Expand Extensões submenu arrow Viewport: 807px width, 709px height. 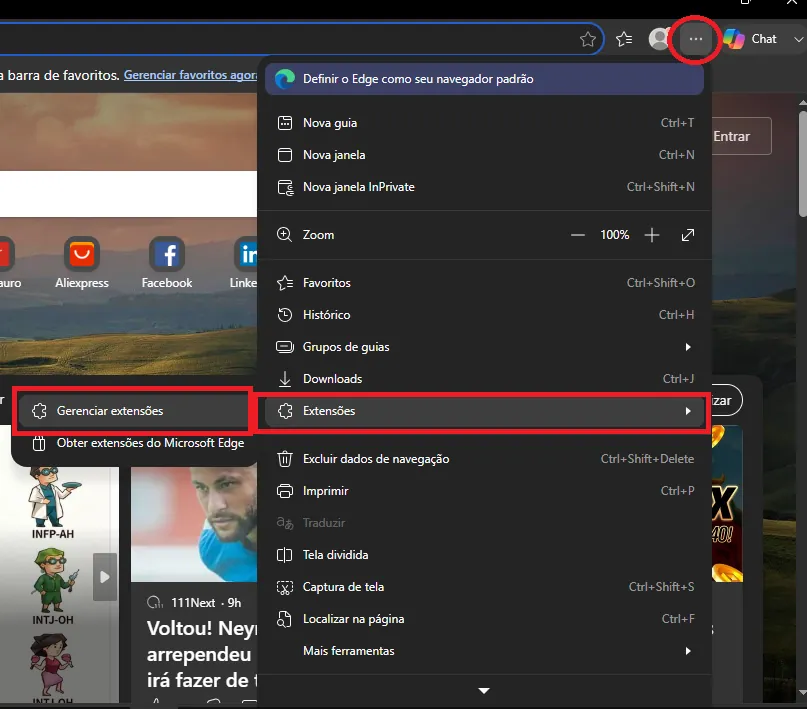688,411
